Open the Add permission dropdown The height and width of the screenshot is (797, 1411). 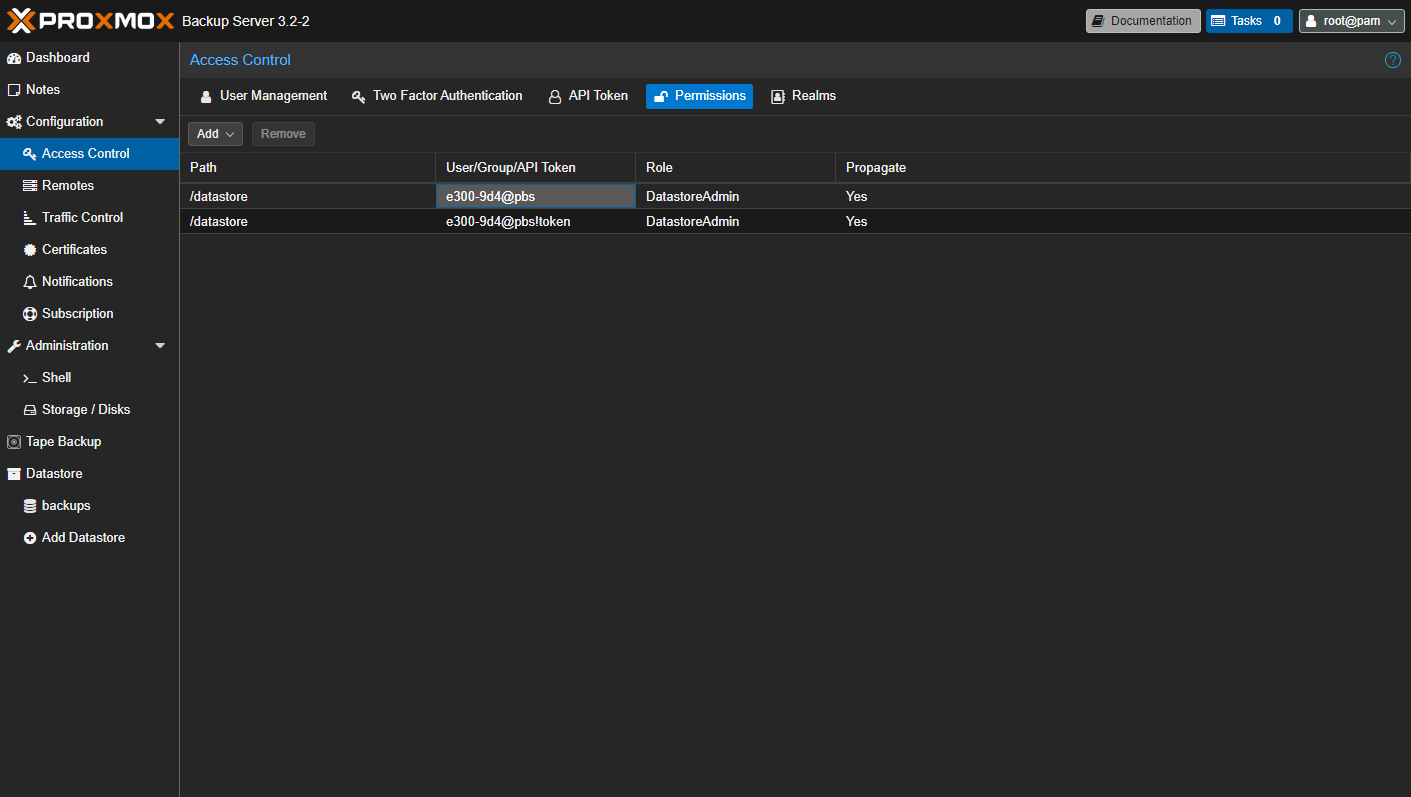click(215, 134)
